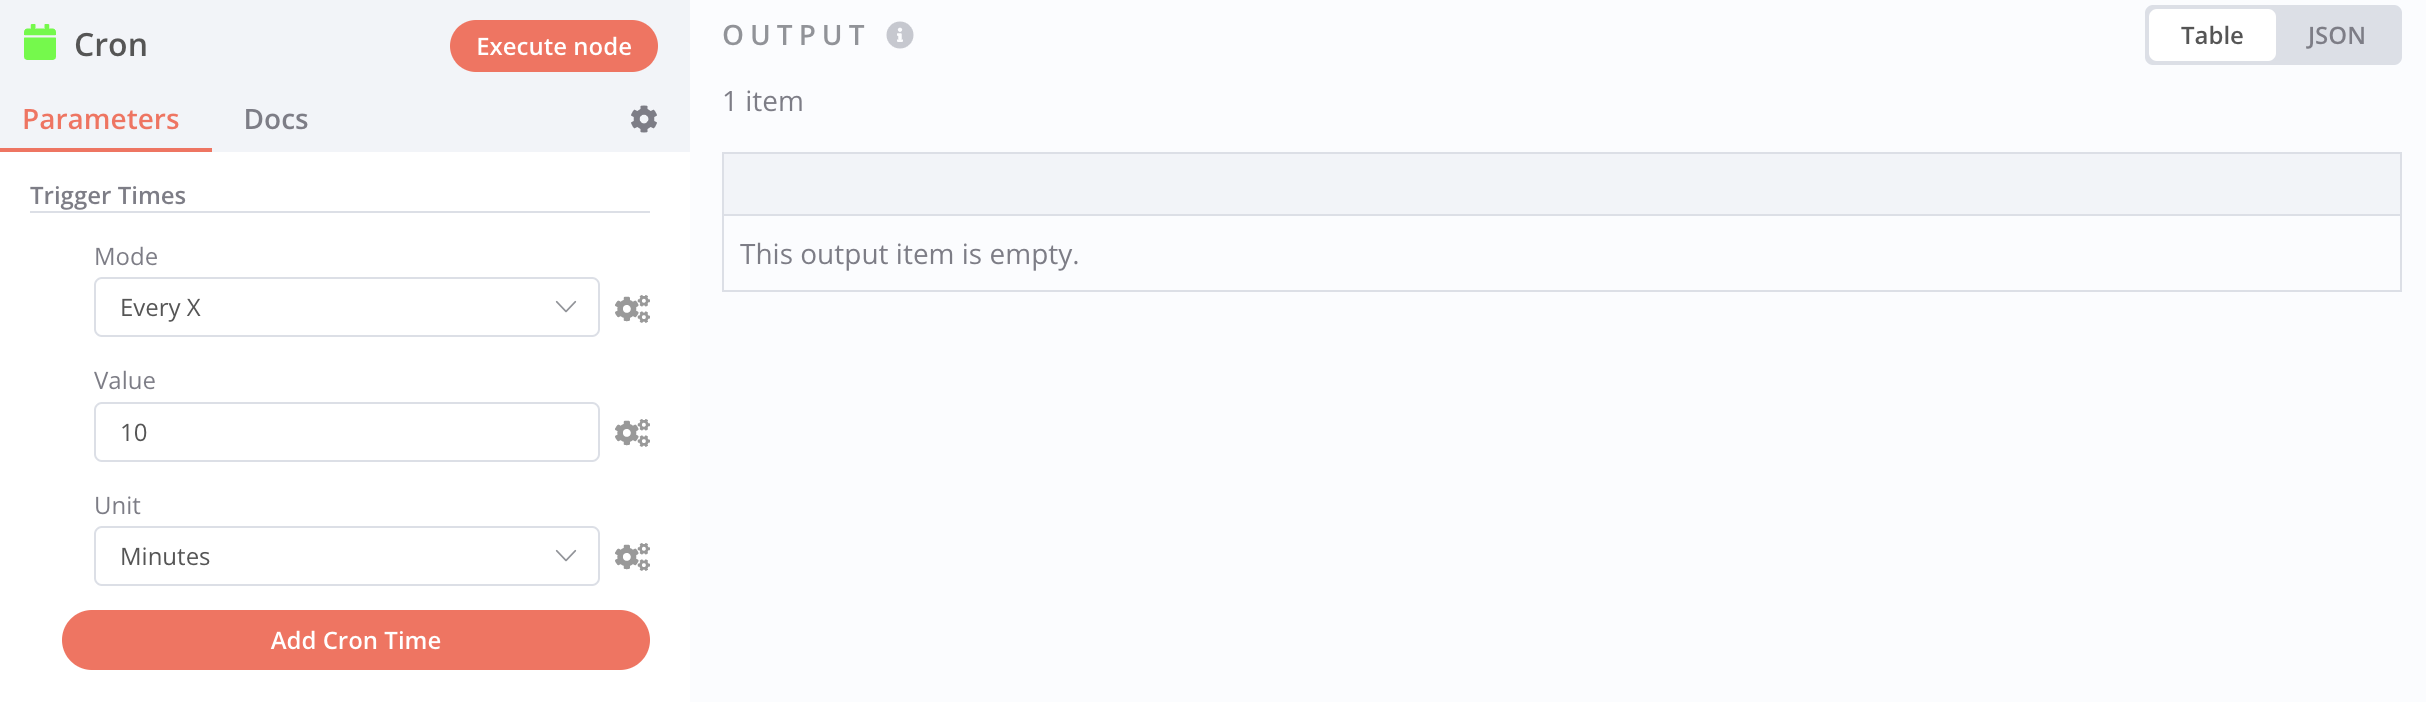
Task: Focus the Value input field containing 10
Action: pos(347,432)
